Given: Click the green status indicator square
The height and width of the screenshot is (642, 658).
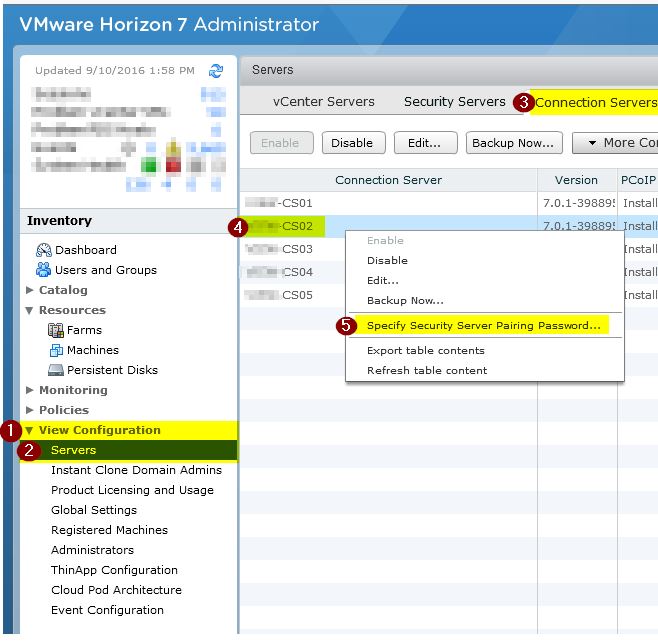Looking at the screenshot, I should [148, 165].
